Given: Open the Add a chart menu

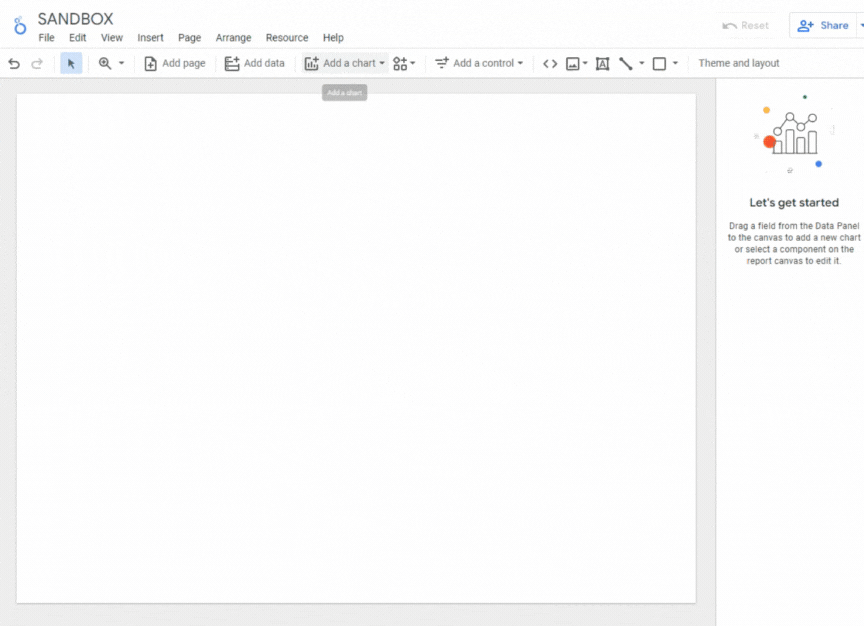Looking at the screenshot, I should (x=344, y=63).
